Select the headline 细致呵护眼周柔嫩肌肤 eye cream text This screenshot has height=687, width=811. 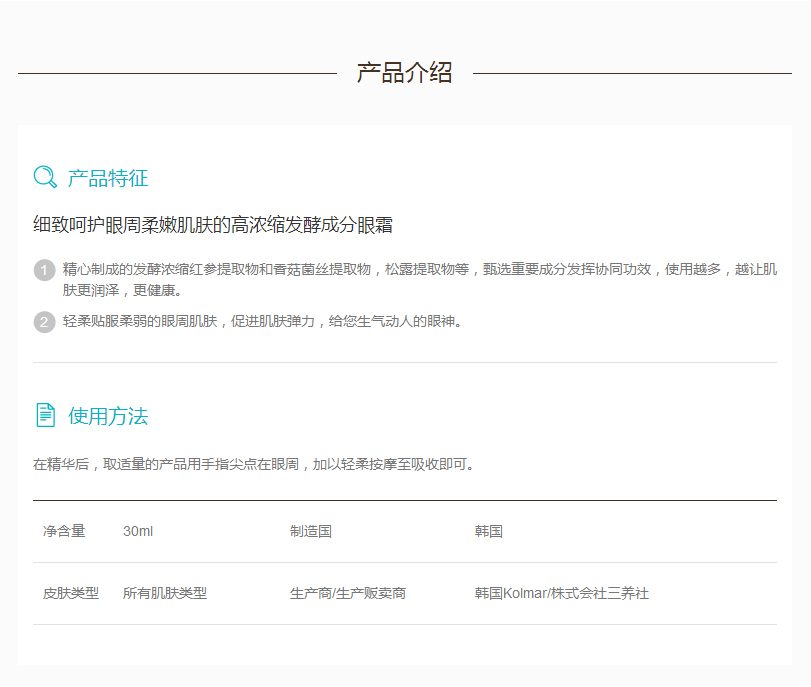(x=212, y=225)
